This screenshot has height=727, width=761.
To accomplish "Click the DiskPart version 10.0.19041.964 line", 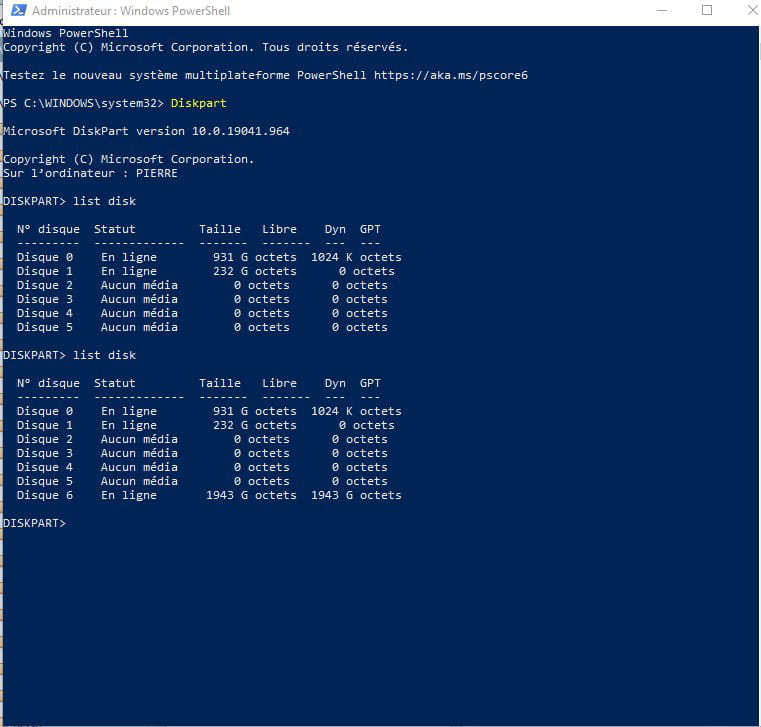I will point(146,131).
